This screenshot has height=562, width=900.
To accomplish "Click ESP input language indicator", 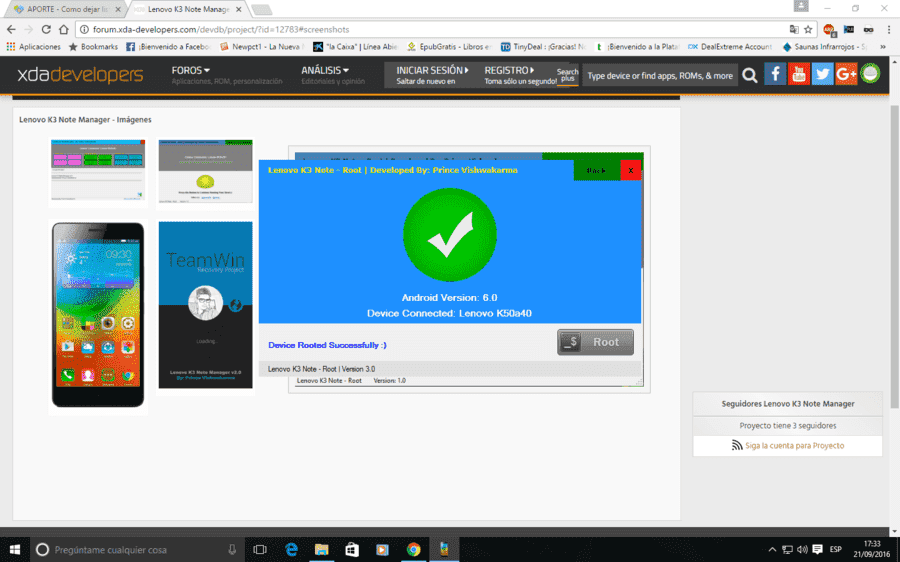I will 835,549.
